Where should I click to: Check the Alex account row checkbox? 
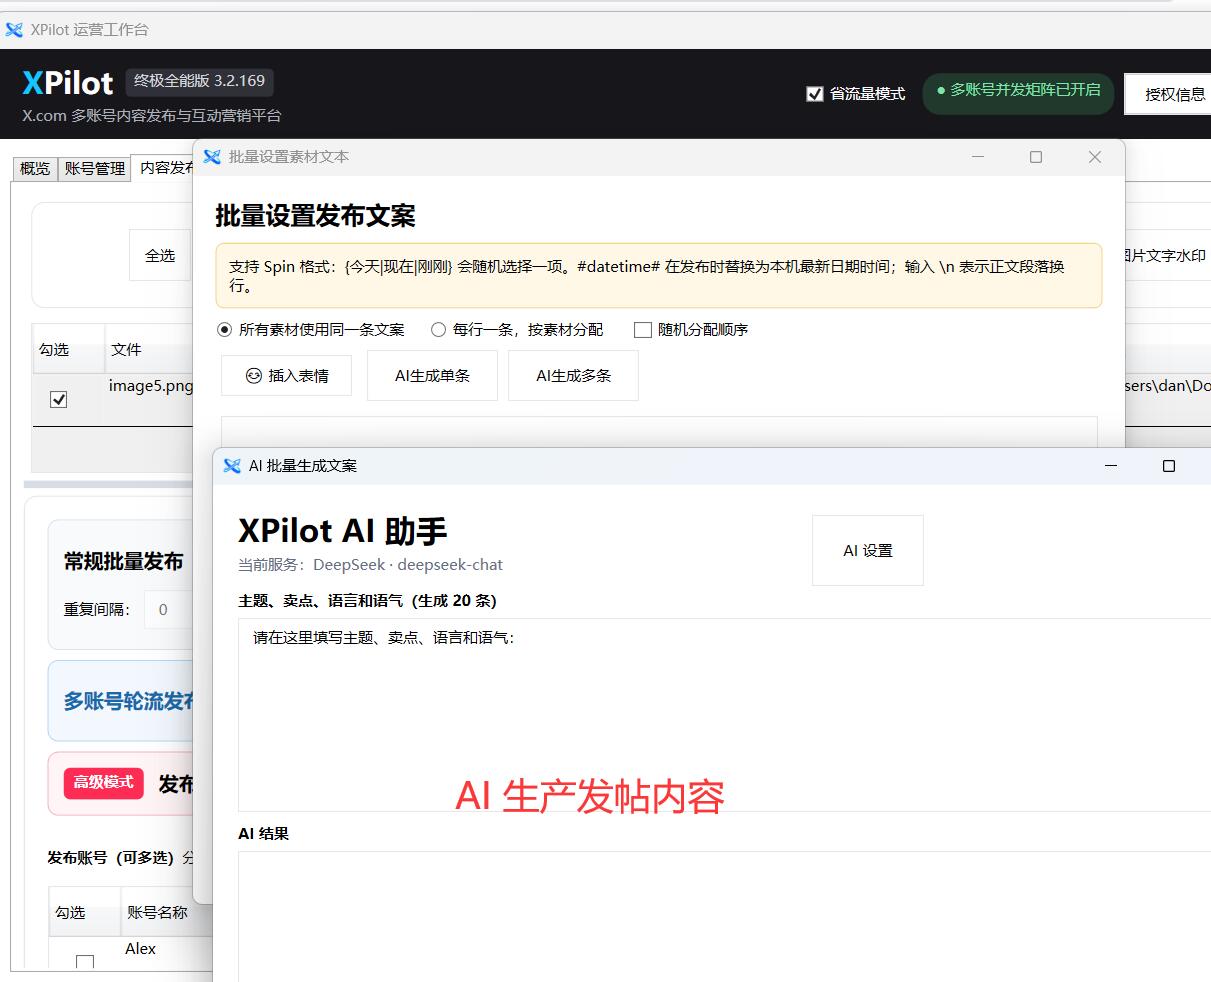(85, 962)
